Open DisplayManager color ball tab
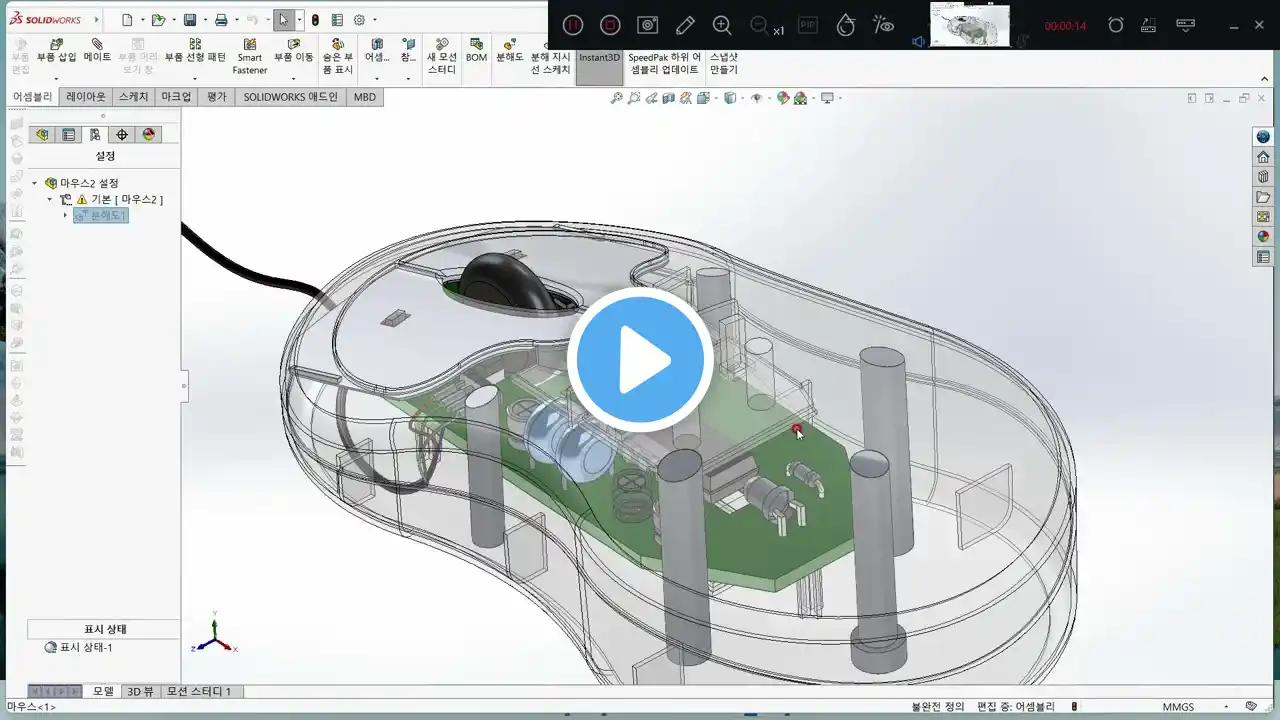 pyautogui.click(x=149, y=135)
